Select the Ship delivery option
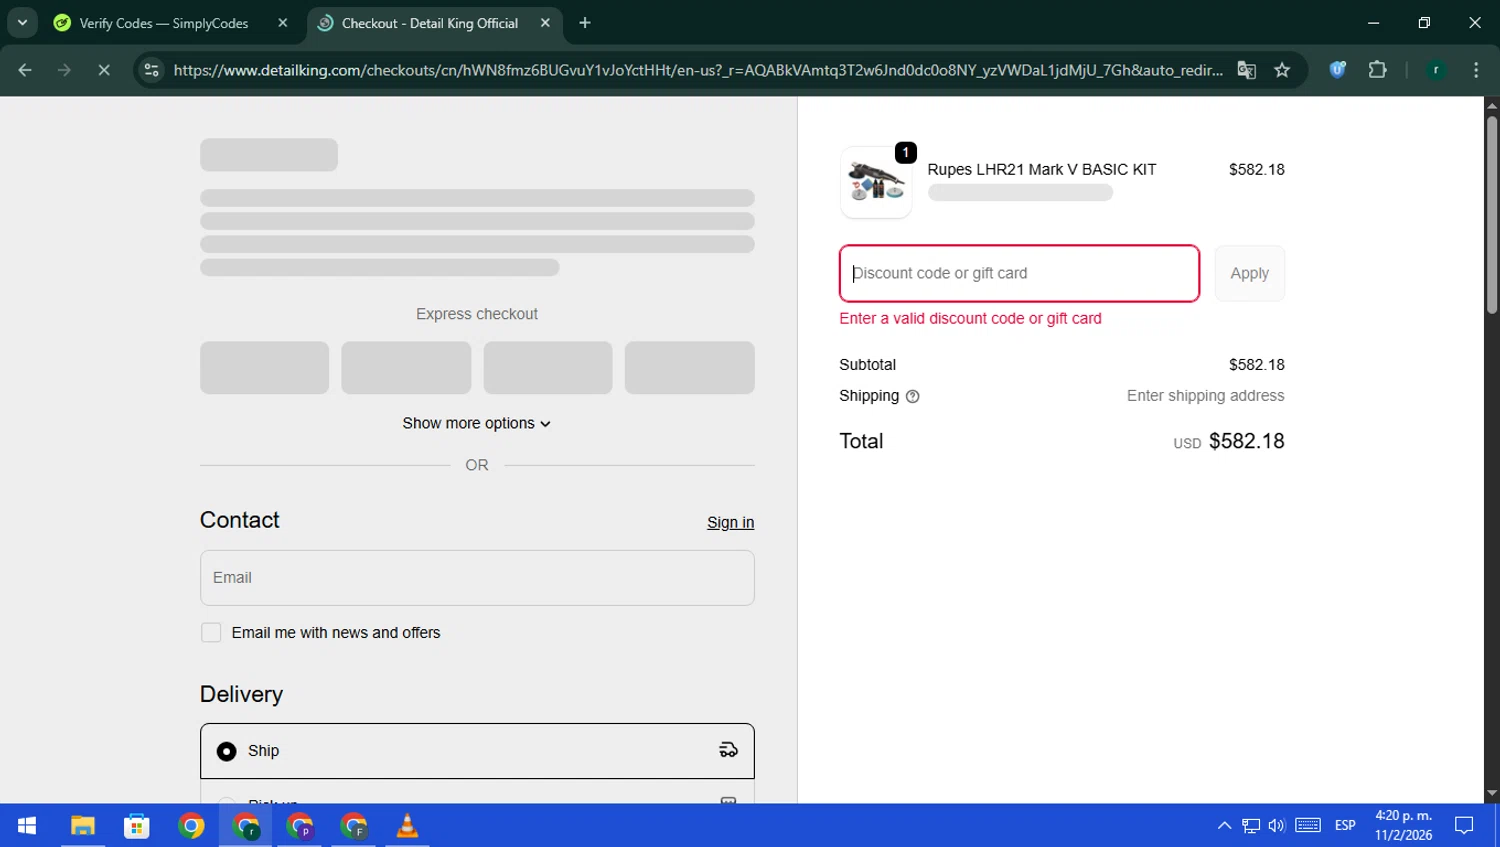Viewport: 1500px width, 847px height. click(x=477, y=751)
